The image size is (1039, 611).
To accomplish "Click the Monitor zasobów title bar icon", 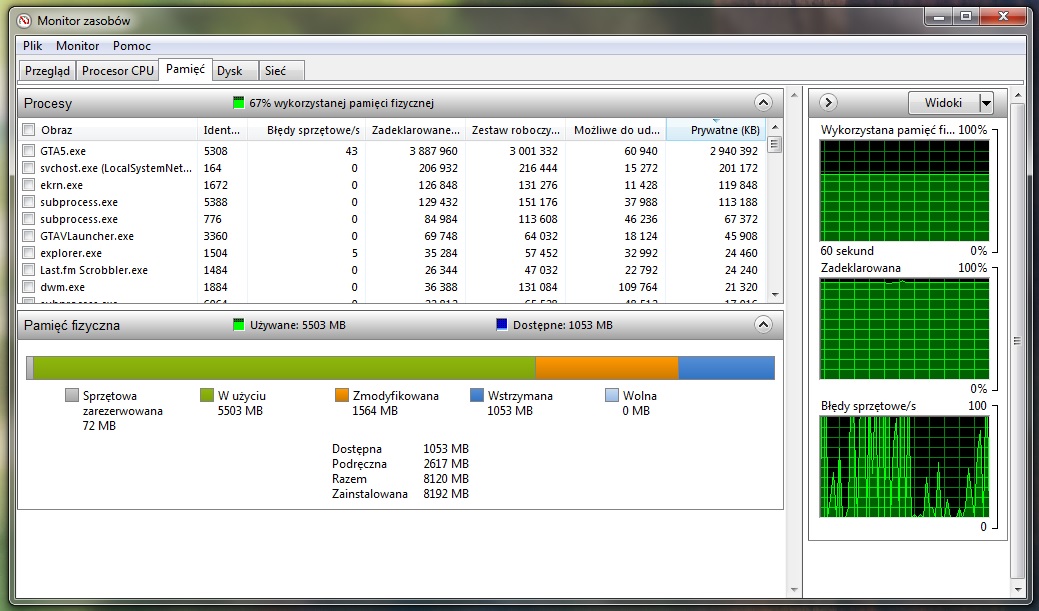I will click(x=25, y=21).
